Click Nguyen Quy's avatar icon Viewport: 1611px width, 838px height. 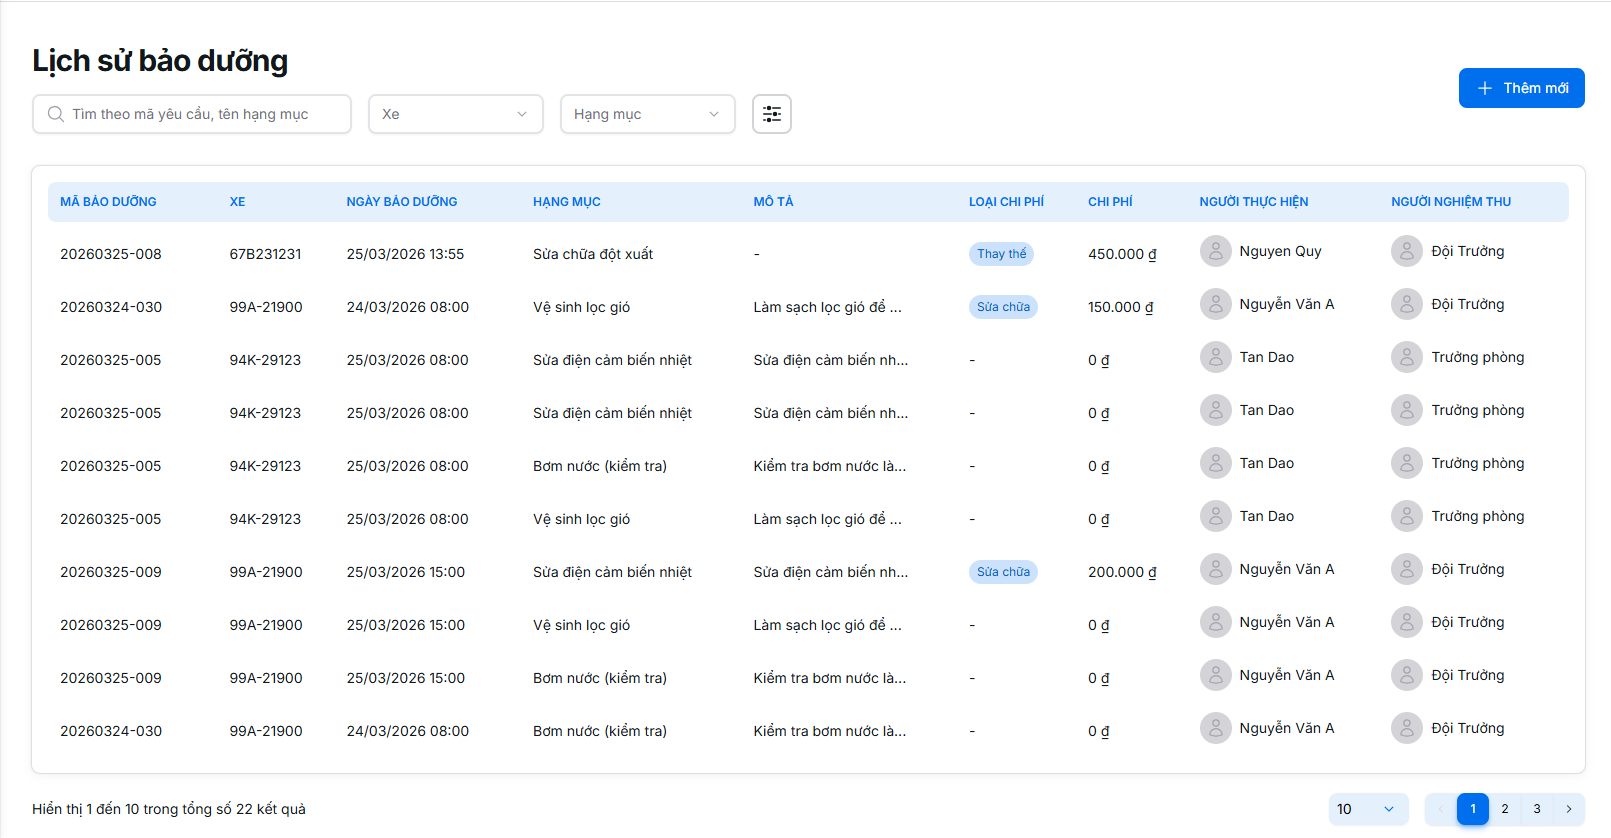pos(1215,251)
